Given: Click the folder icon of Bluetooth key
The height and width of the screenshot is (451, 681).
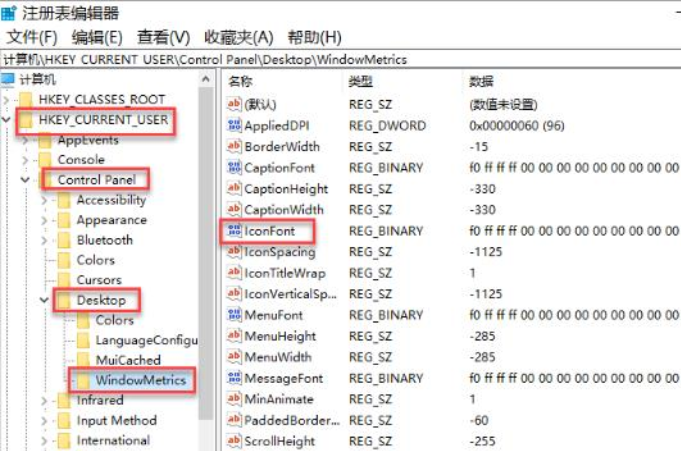Looking at the screenshot, I should point(64,240).
